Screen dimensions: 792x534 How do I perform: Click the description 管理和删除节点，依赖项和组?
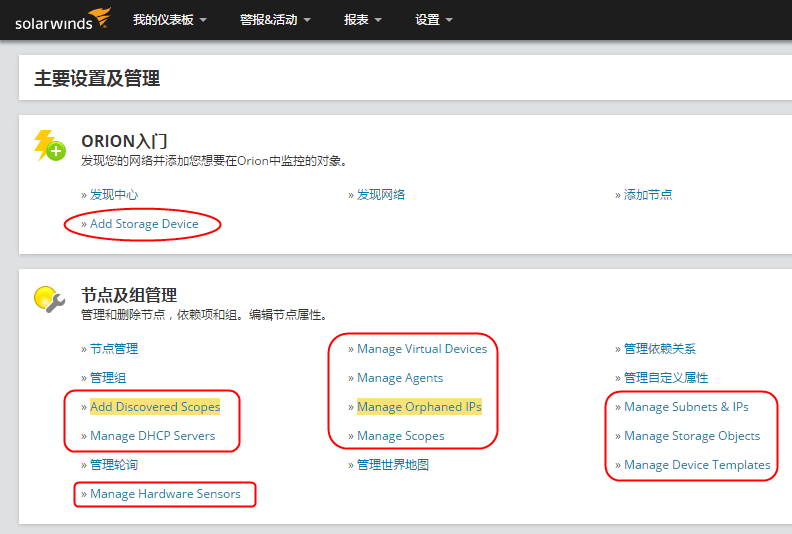click(x=162, y=315)
